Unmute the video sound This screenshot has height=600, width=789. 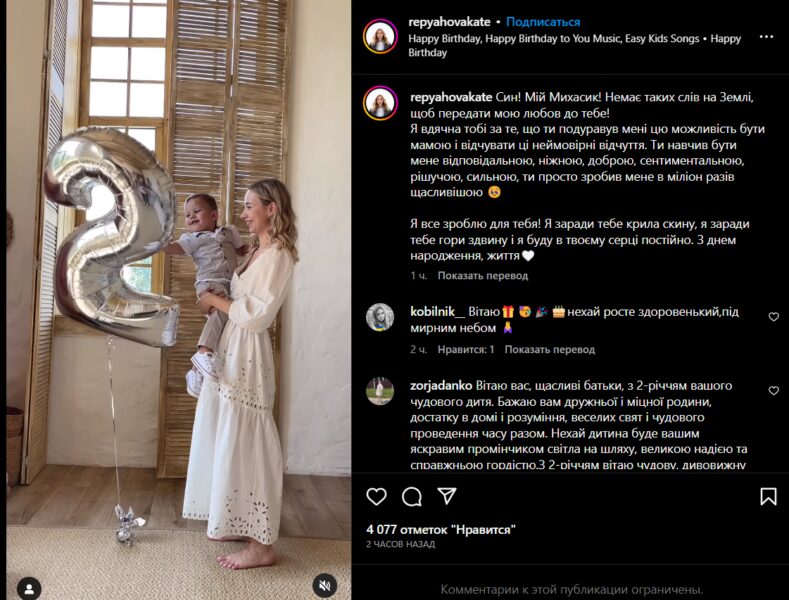[324, 584]
